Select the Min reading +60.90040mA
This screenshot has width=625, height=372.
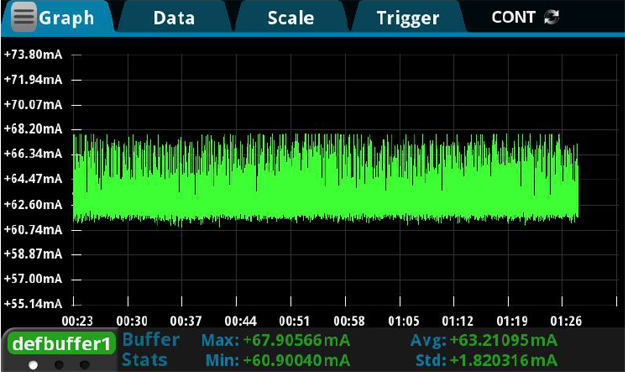pyautogui.click(x=296, y=360)
